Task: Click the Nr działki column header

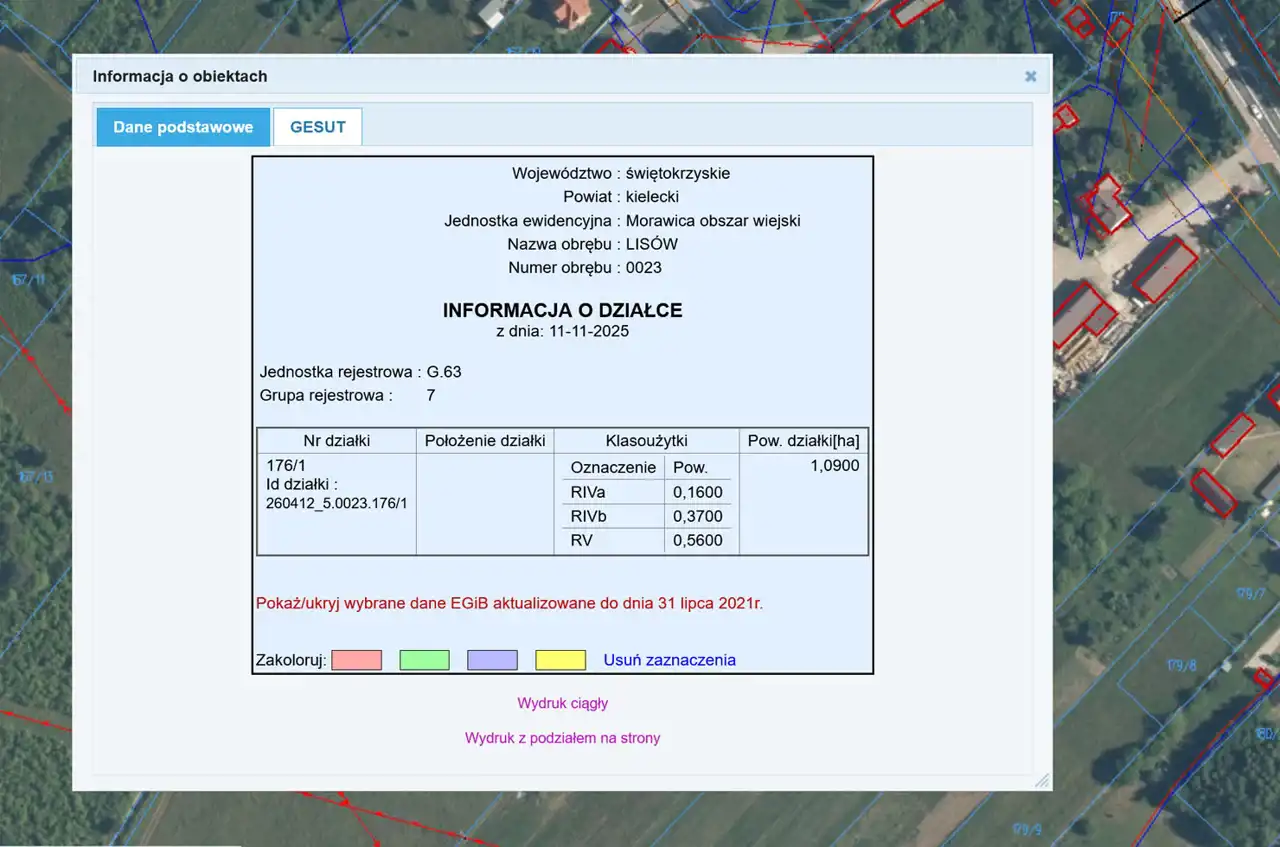Action: pos(337,440)
